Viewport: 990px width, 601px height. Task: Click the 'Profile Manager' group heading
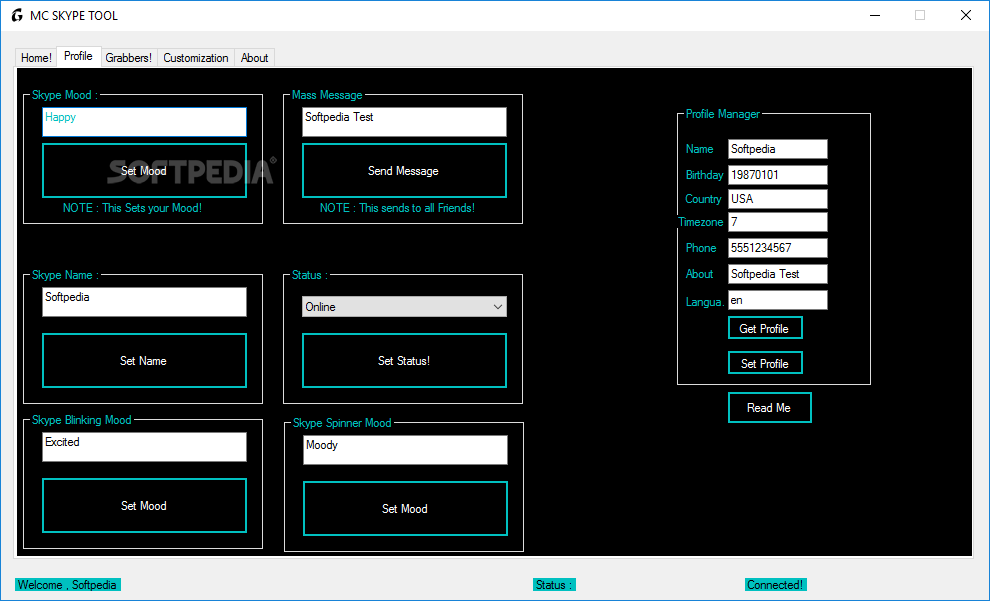[x=723, y=114]
